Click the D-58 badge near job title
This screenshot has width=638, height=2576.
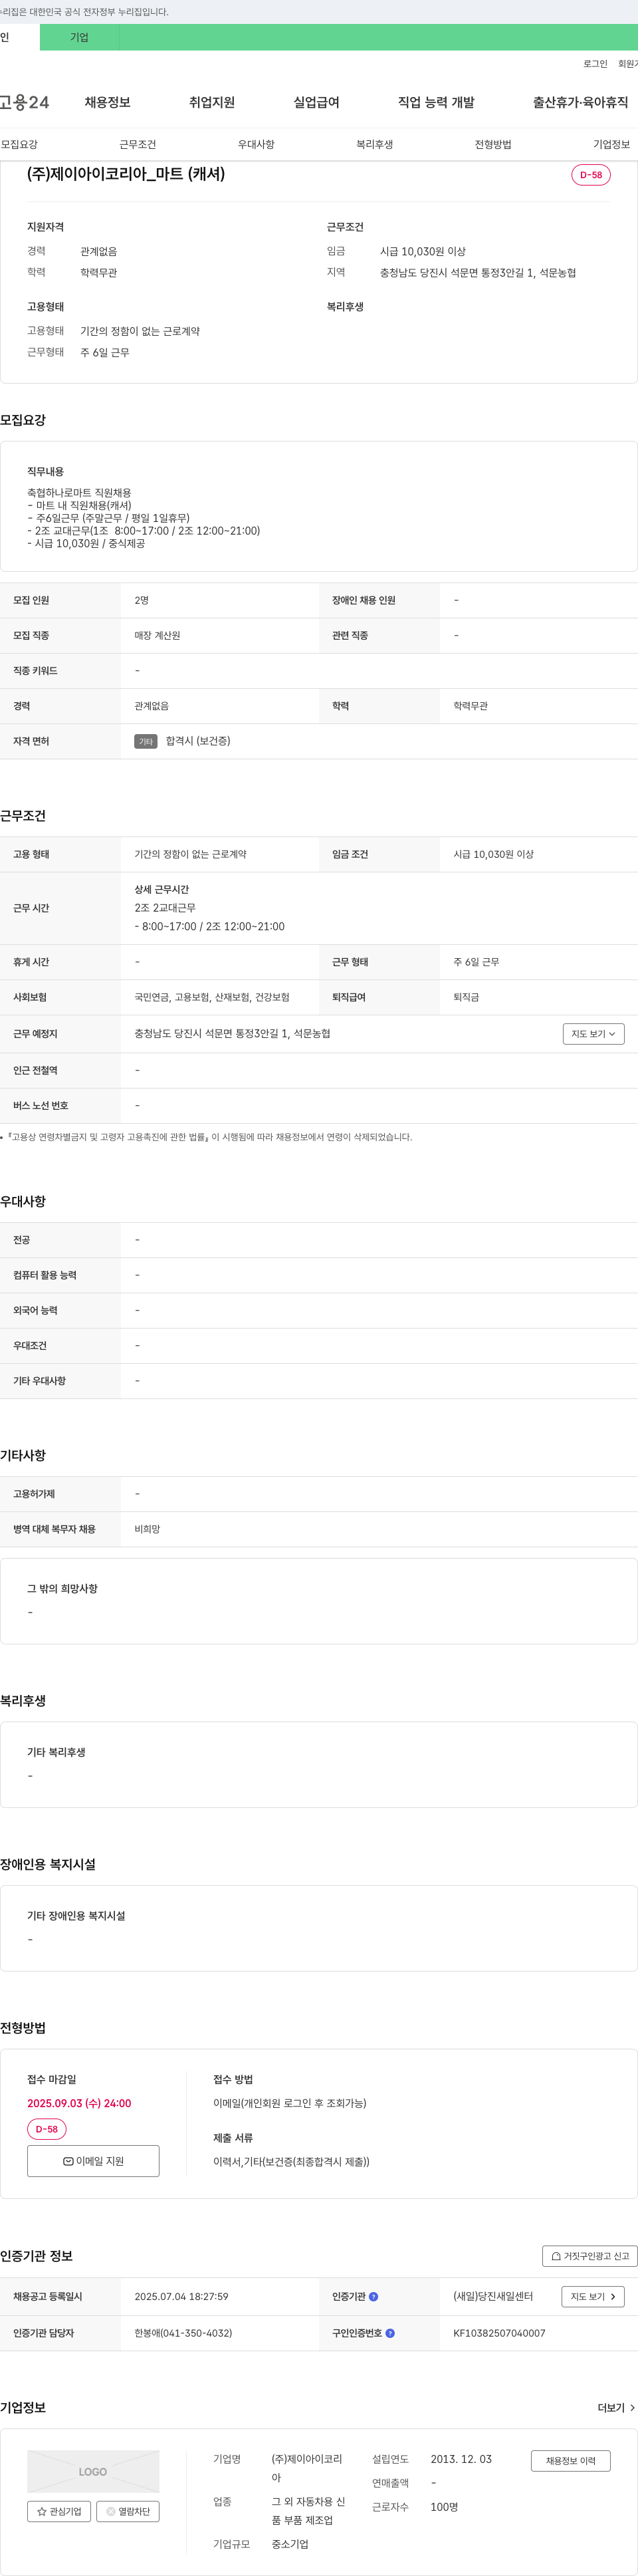tap(591, 175)
